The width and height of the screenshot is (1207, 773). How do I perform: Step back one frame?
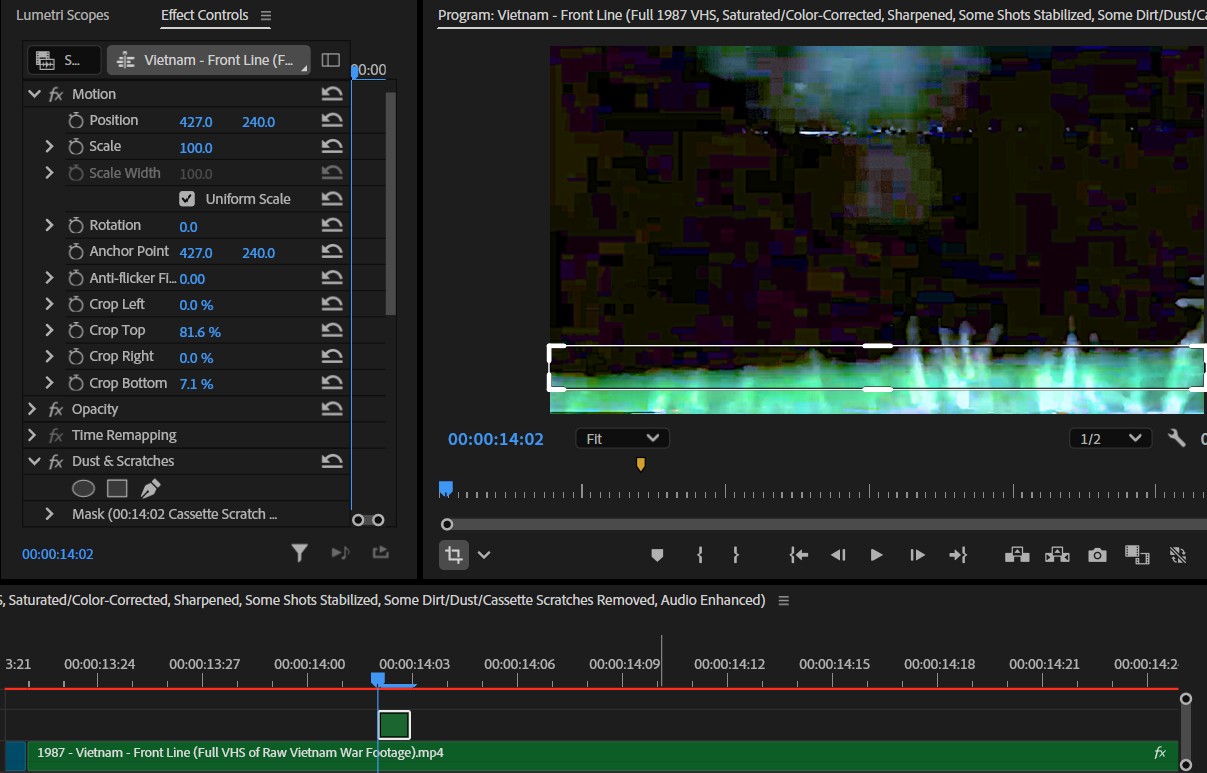click(x=838, y=555)
